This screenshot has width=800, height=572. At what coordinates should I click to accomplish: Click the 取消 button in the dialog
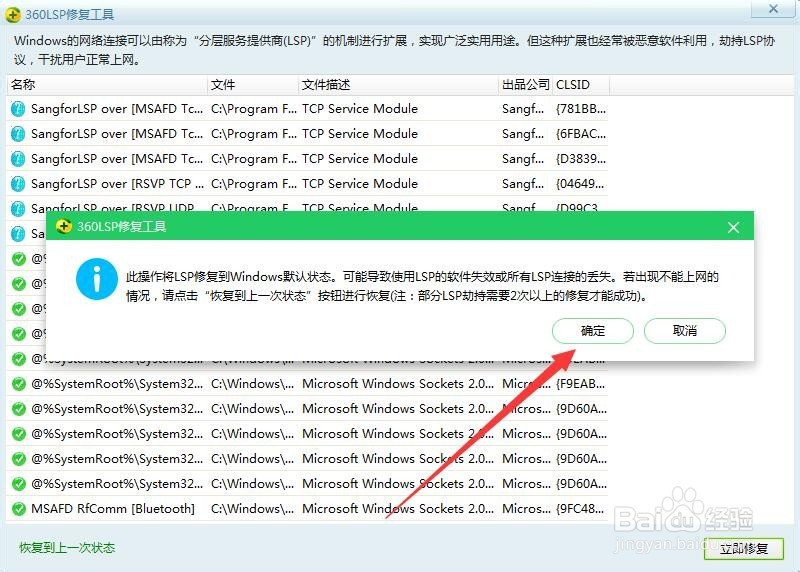685,331
